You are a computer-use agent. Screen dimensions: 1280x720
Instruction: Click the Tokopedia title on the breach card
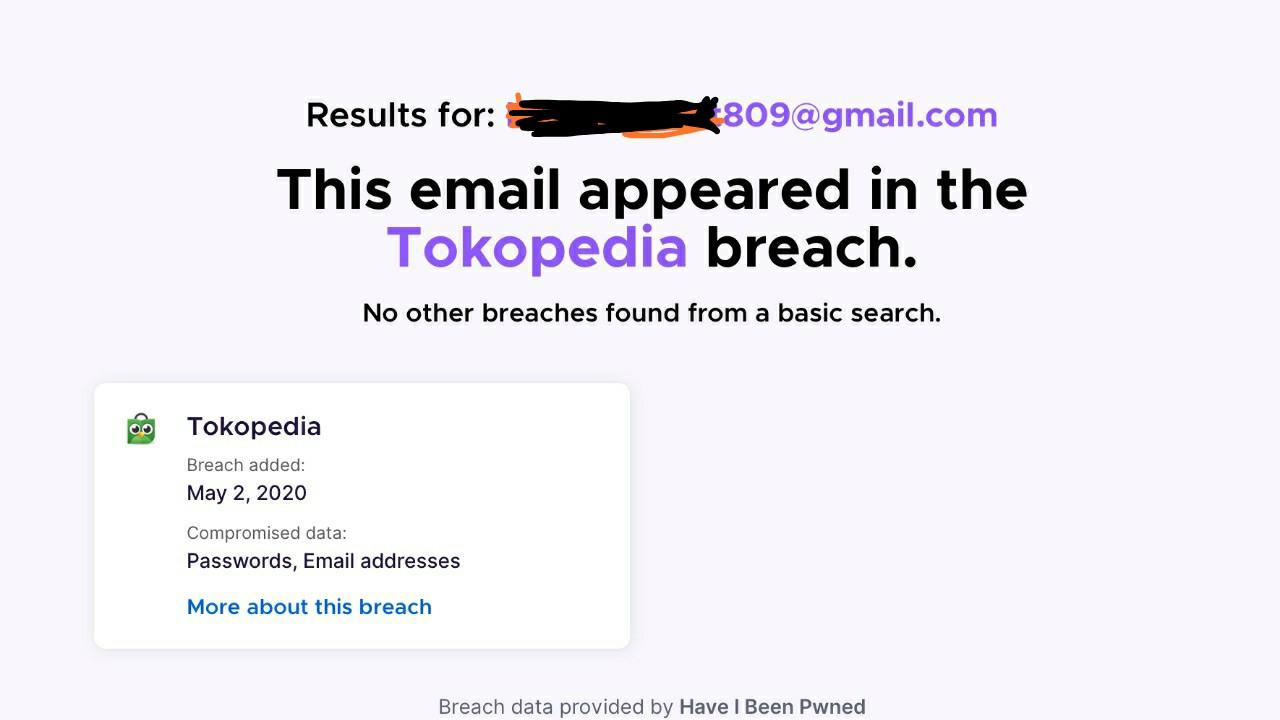[x=253, y=426]
